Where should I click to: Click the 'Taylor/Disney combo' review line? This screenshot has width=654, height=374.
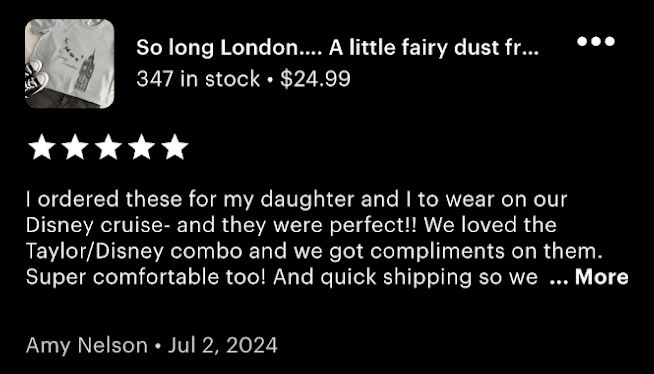pos(314,251)
